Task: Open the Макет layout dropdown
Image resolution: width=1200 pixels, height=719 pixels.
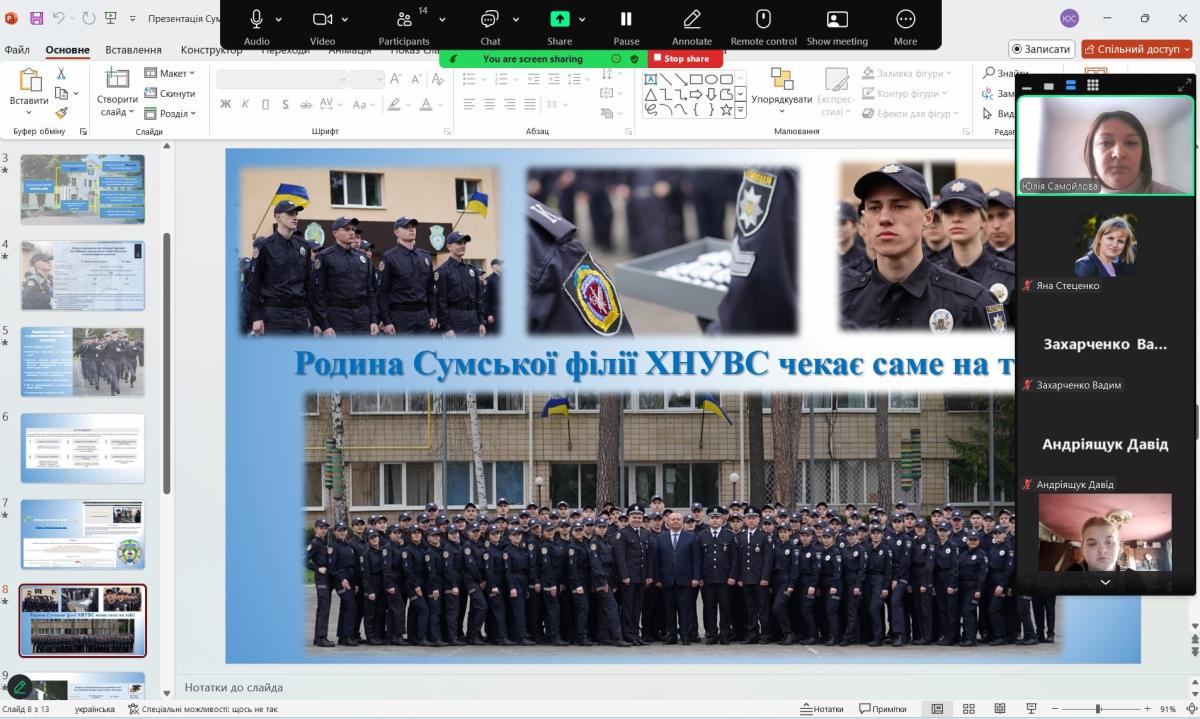Action: (x=170, y=73)
